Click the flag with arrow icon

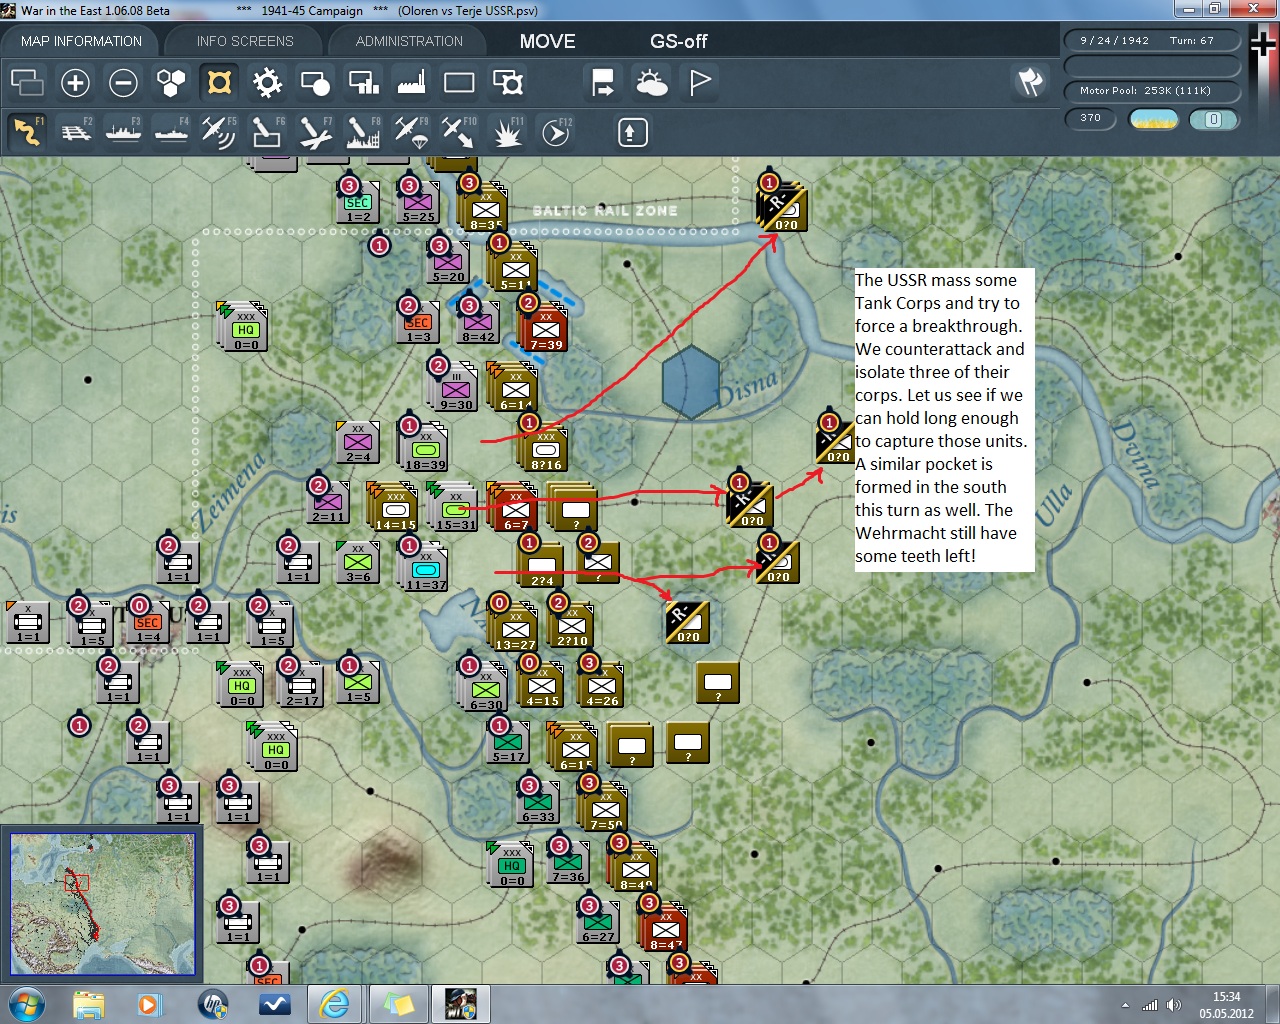(603, 82)
